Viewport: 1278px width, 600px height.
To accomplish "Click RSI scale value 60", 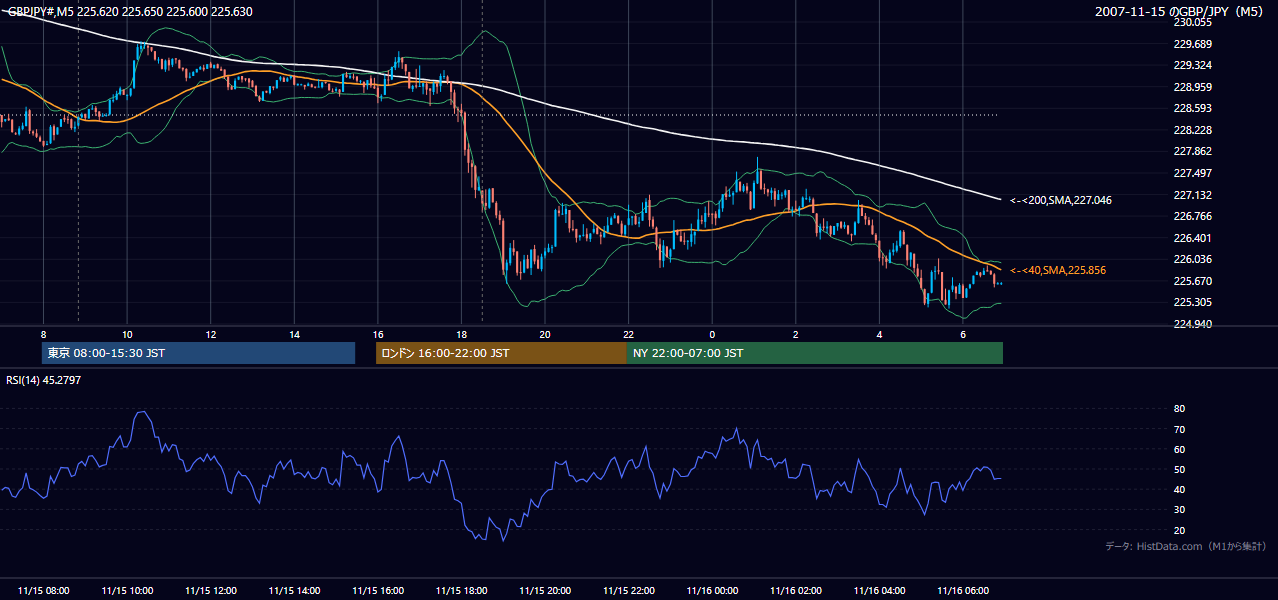I will tap(1180, 449).
